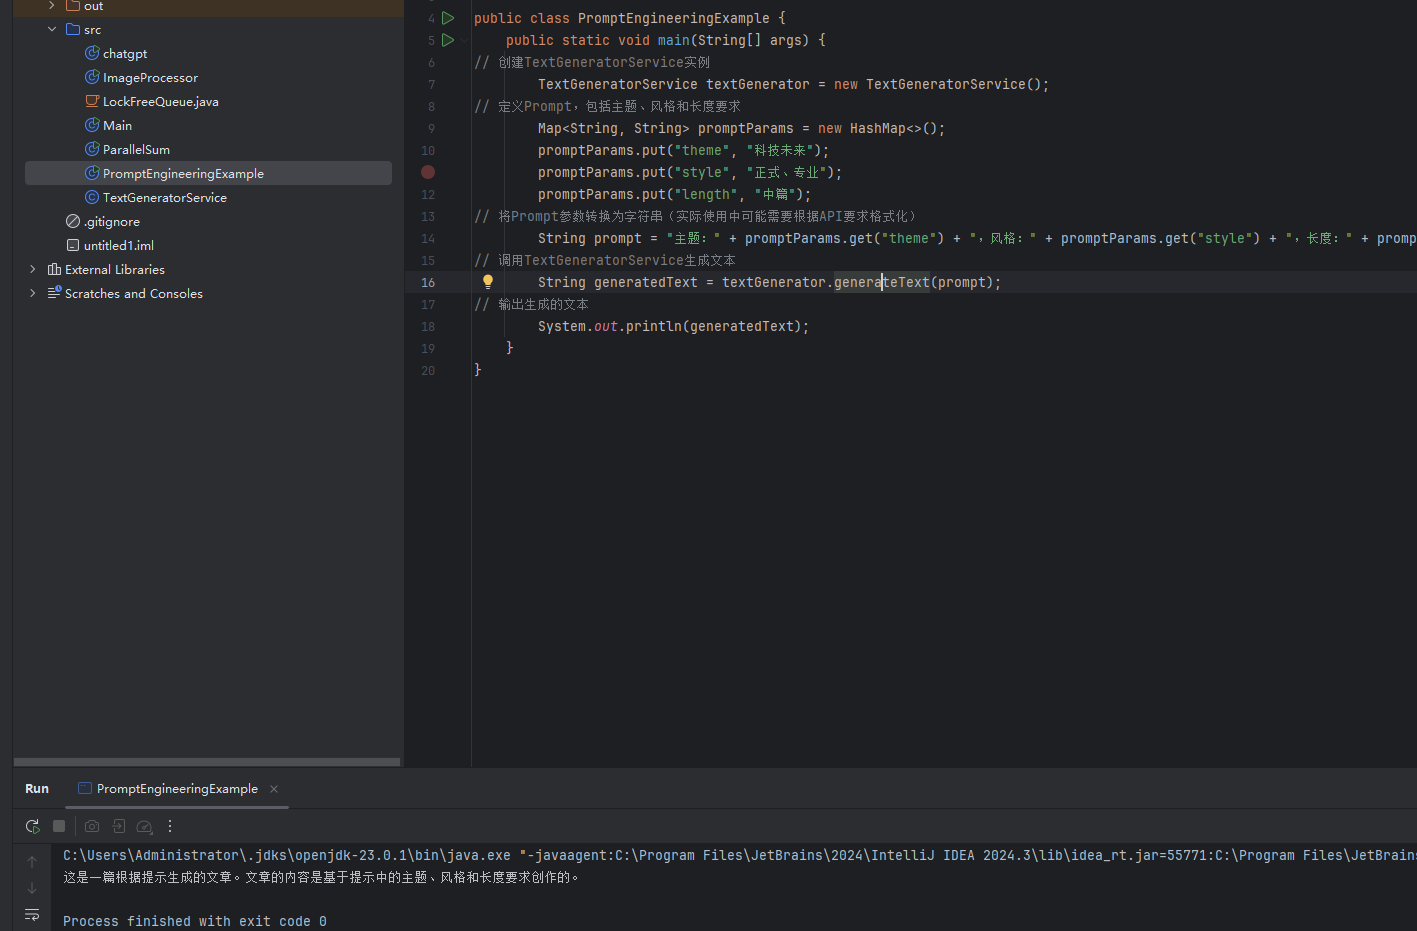This screenshot has width=1417, height=931.
Task: Click the down arrow in console gutter
Action: click(x=32, y=888)
